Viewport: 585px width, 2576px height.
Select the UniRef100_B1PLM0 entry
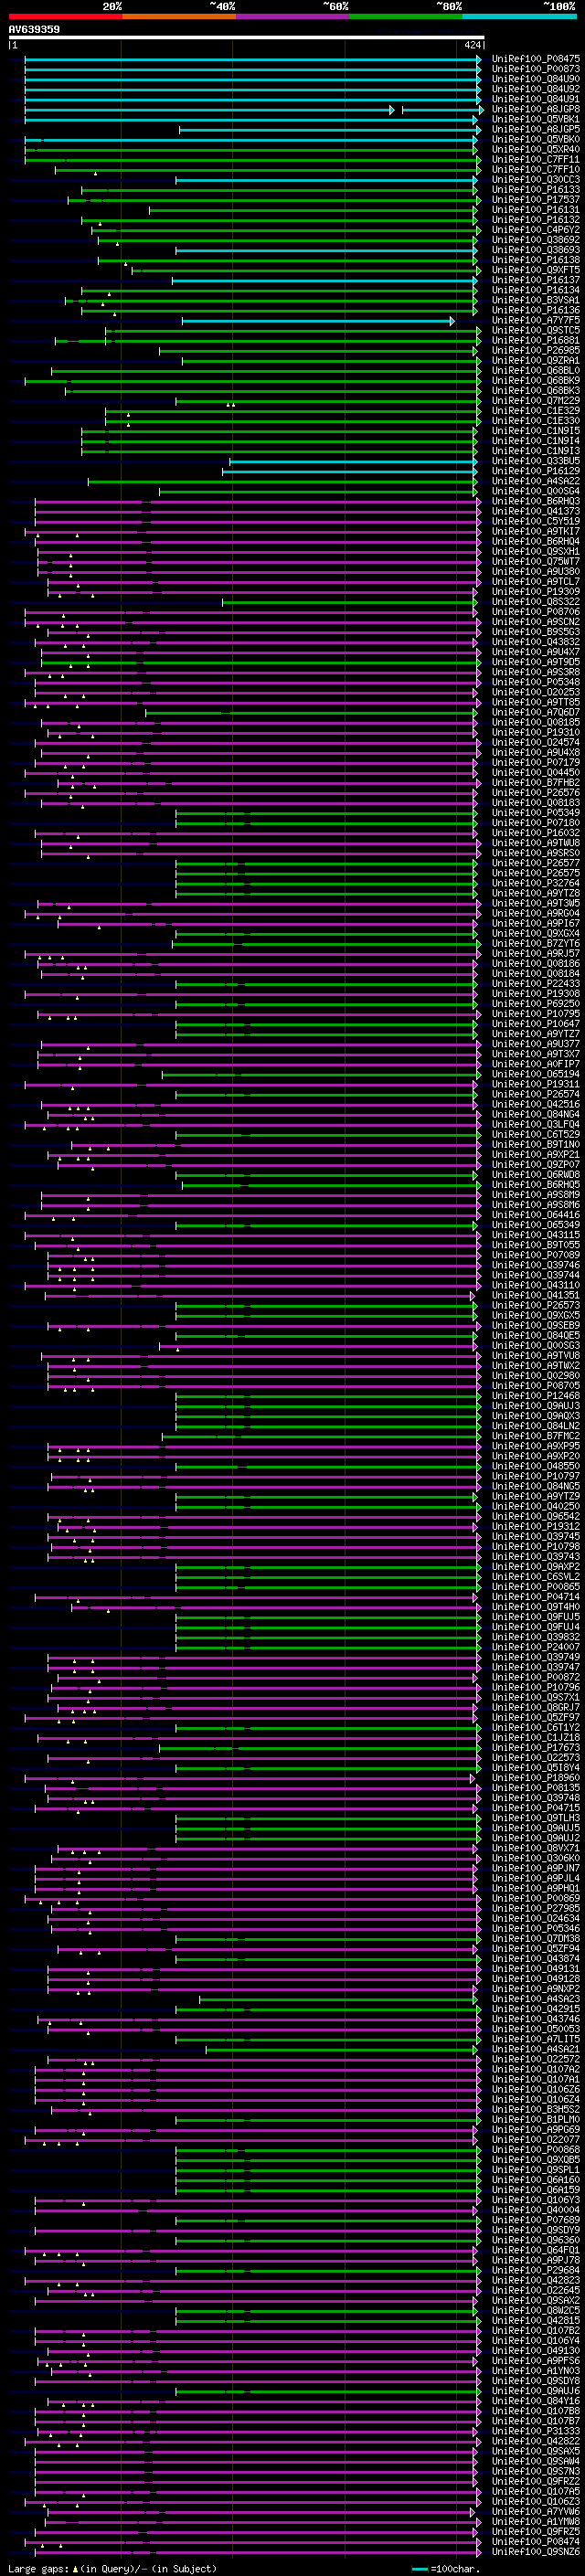point(535,2120)
